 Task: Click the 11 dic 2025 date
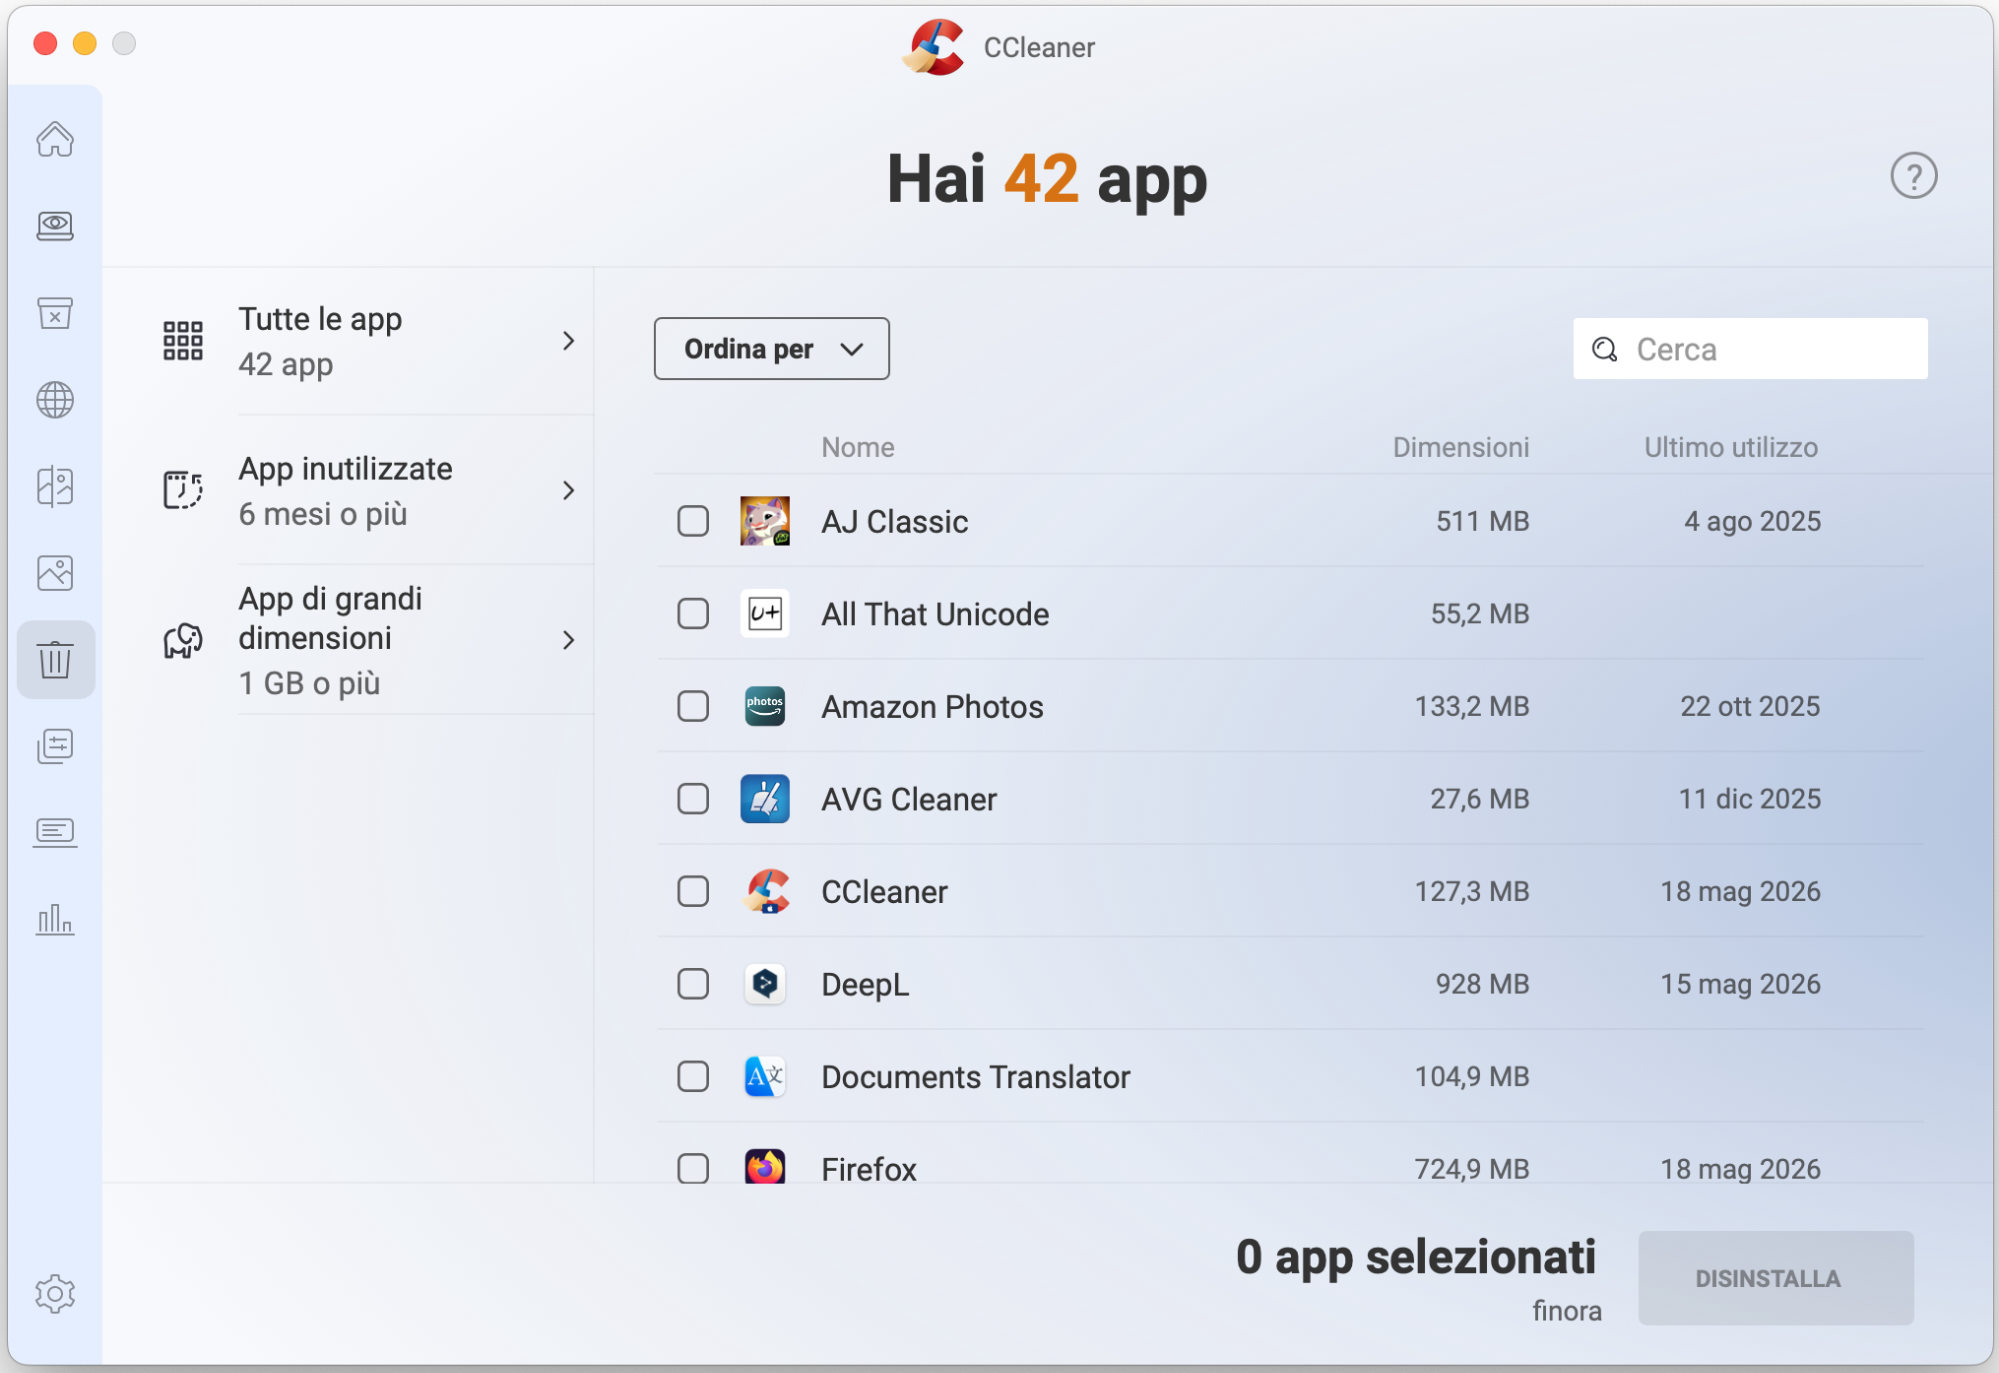click(x=1749, y=799)
